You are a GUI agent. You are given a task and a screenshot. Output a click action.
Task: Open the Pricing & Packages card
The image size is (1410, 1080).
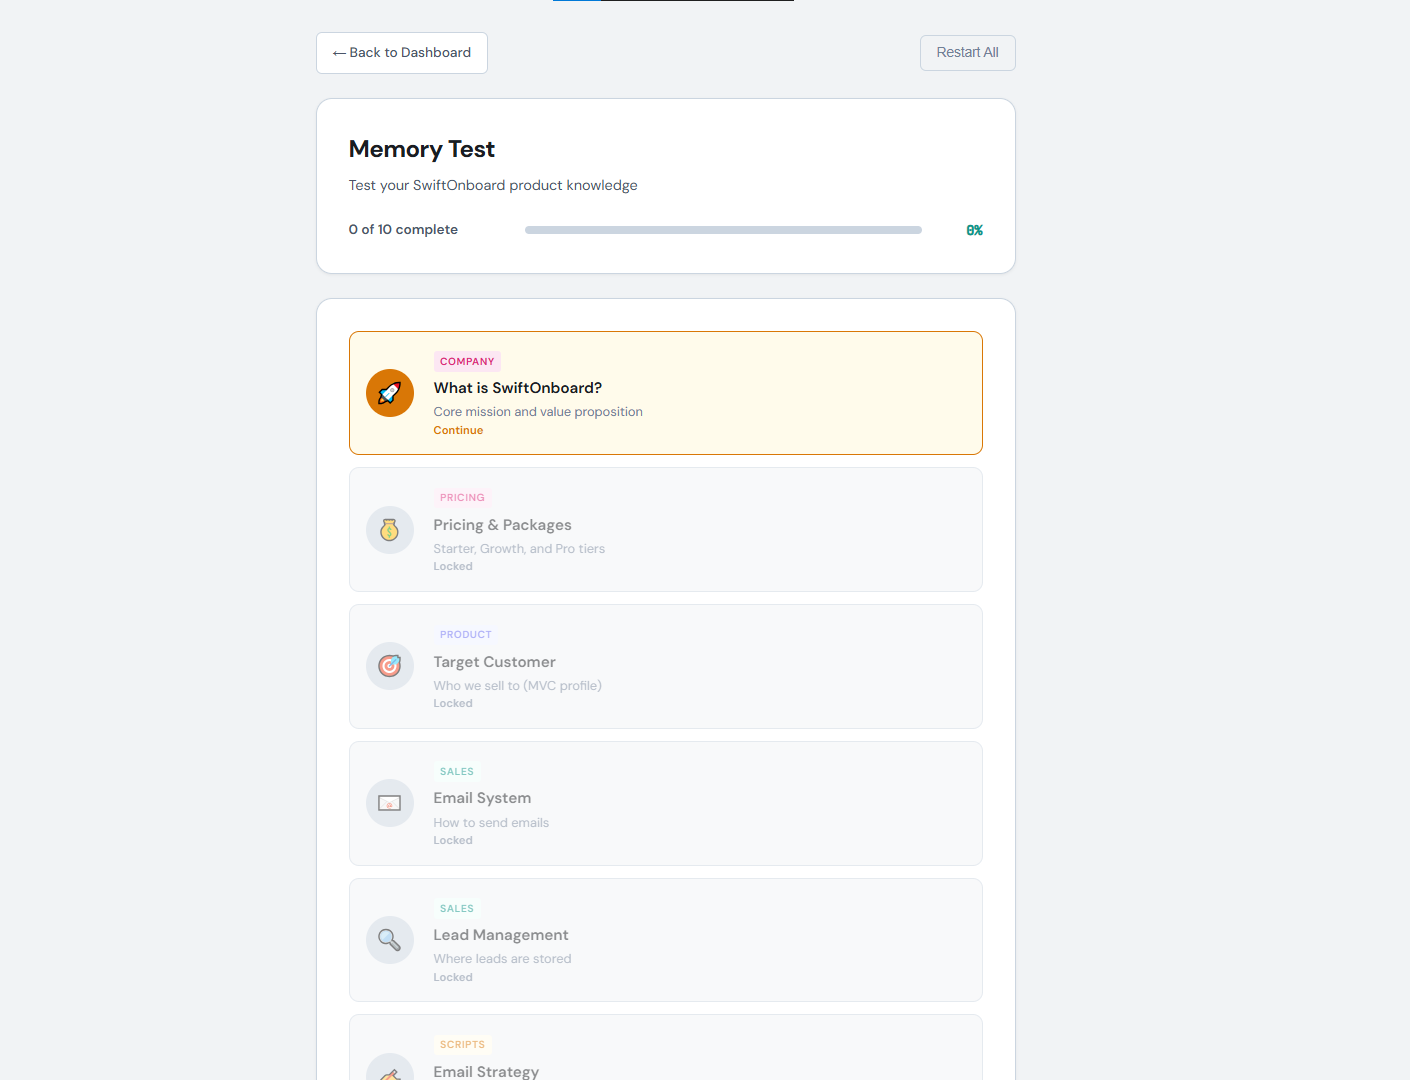pos(665,530)
